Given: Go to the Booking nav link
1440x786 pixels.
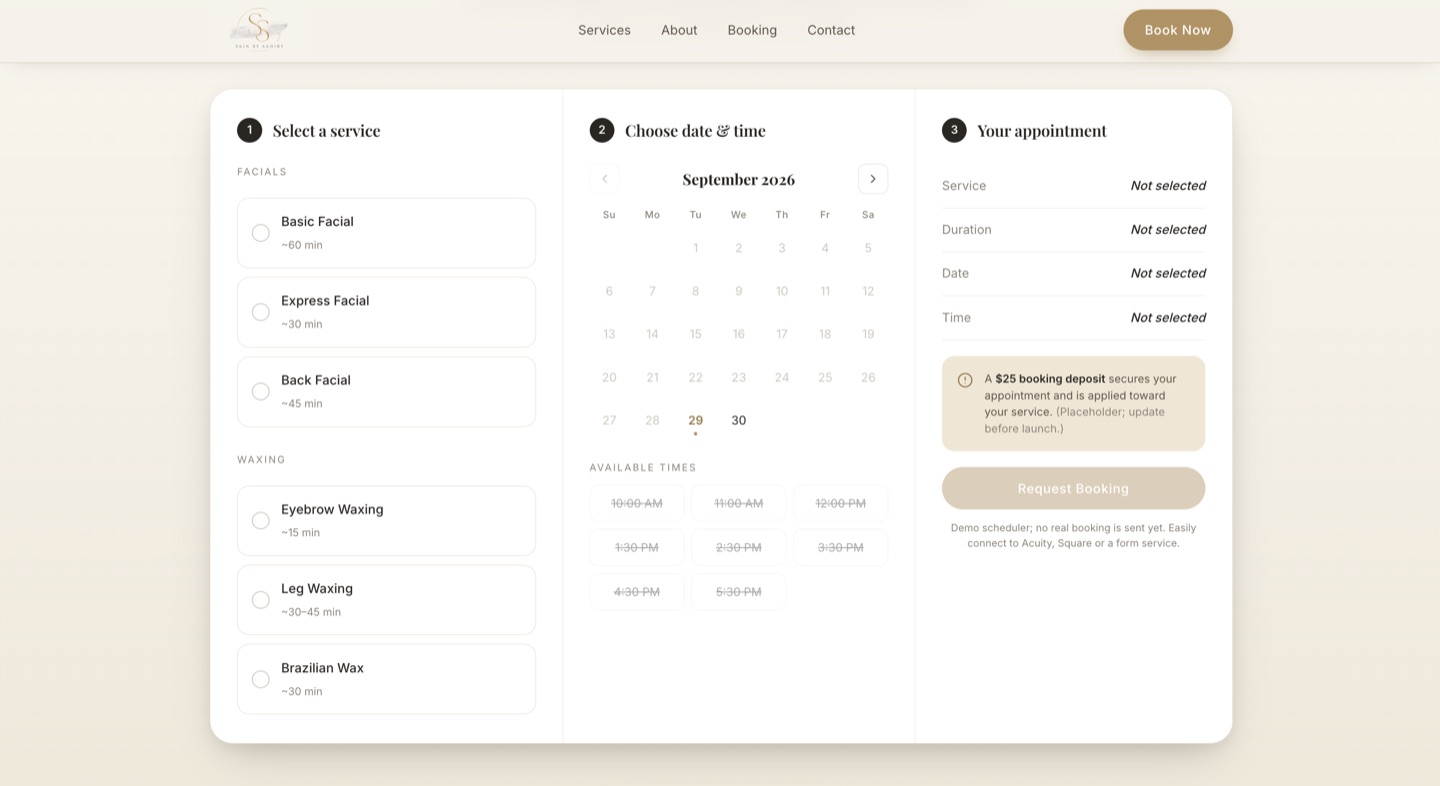Looking at the screenshot, I should coord(752,30).
